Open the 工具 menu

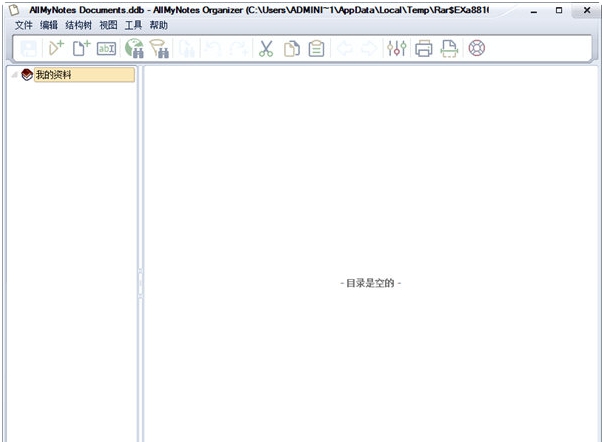click(133, 25)
